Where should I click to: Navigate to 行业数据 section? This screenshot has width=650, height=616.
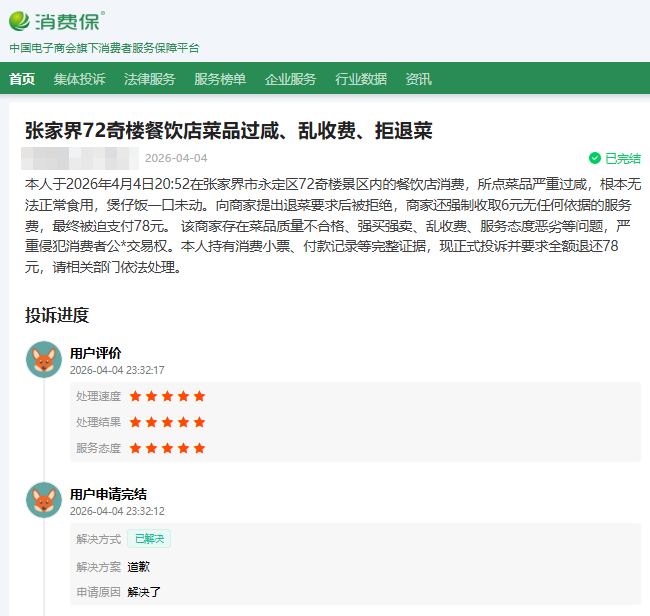(361, 79)
